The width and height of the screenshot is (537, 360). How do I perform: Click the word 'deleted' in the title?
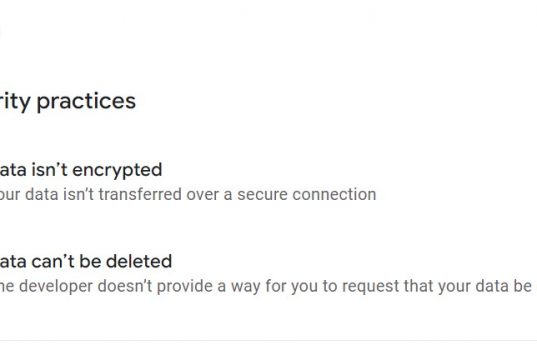coord(139,262)
